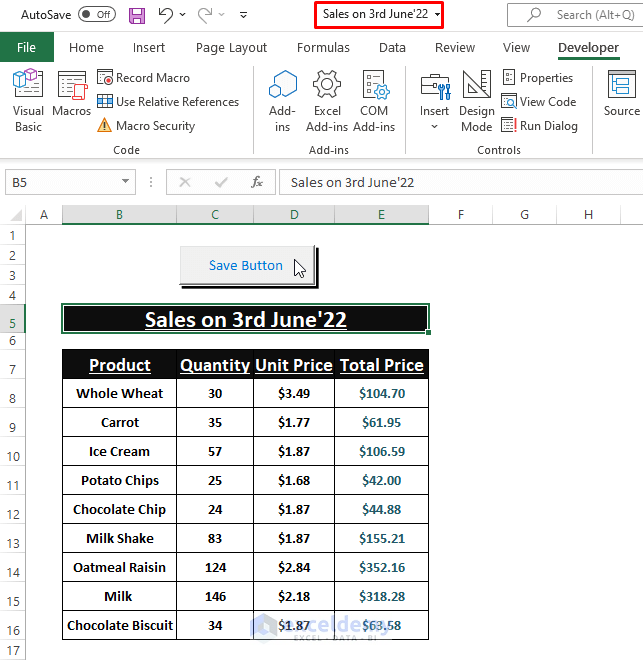Screen dimensions: 643x660
Task: Open COM Add-ins dialog
Action: [374, 101]
